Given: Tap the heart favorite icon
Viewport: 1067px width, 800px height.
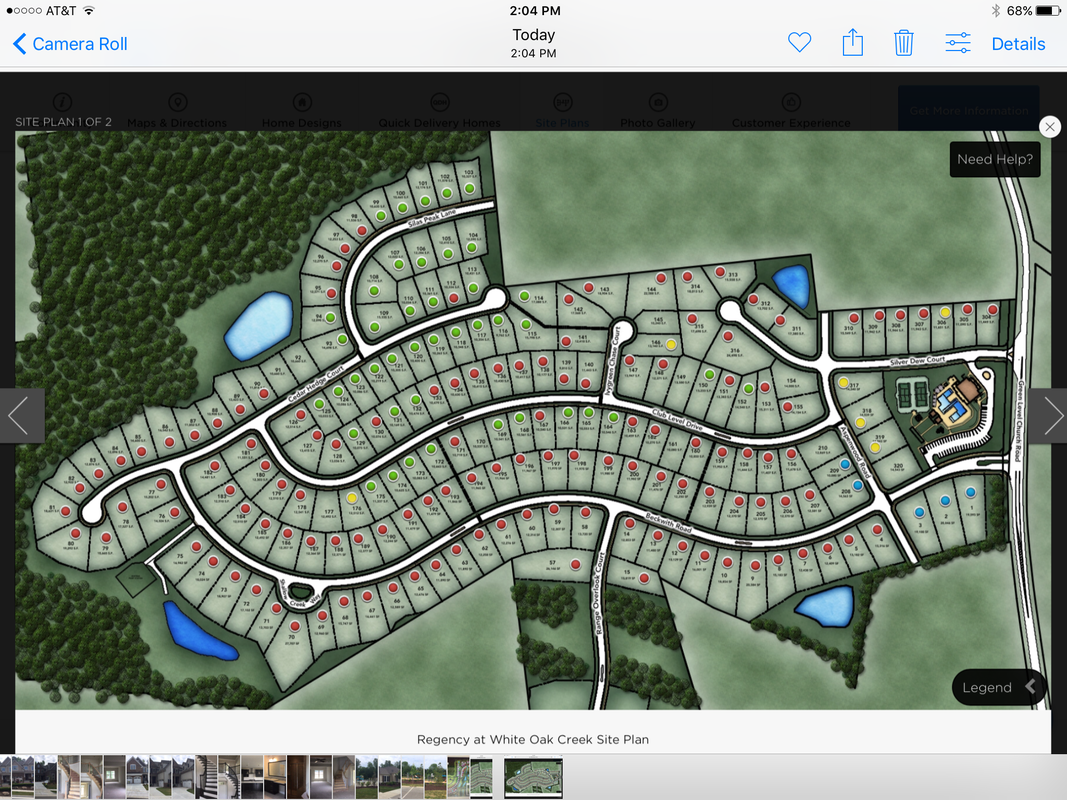Looking at the screenshot, I should click(x=799, y=43).
